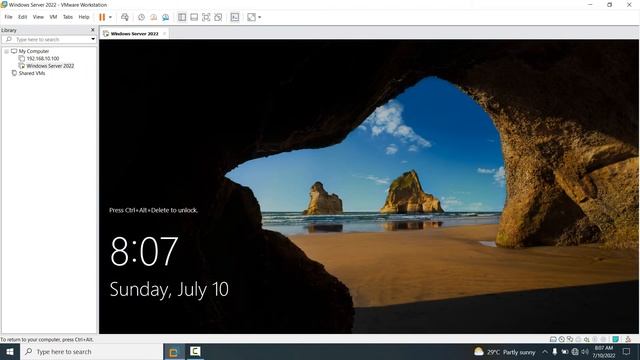Click the Sunday, July 10 date text
Screen dimensions: 640x360
169,290
